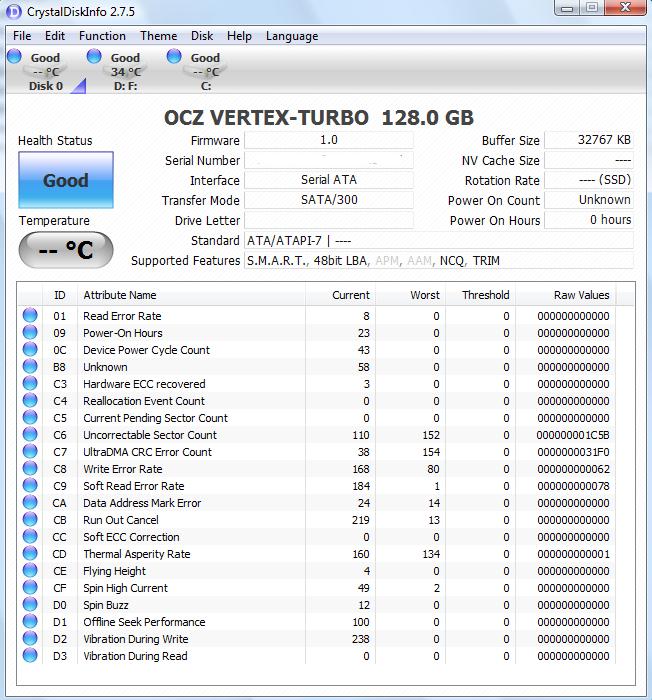Click the status orb for Spin High Current
The width and height of the screenshot is (652, 700).
(x=30, y=587)
